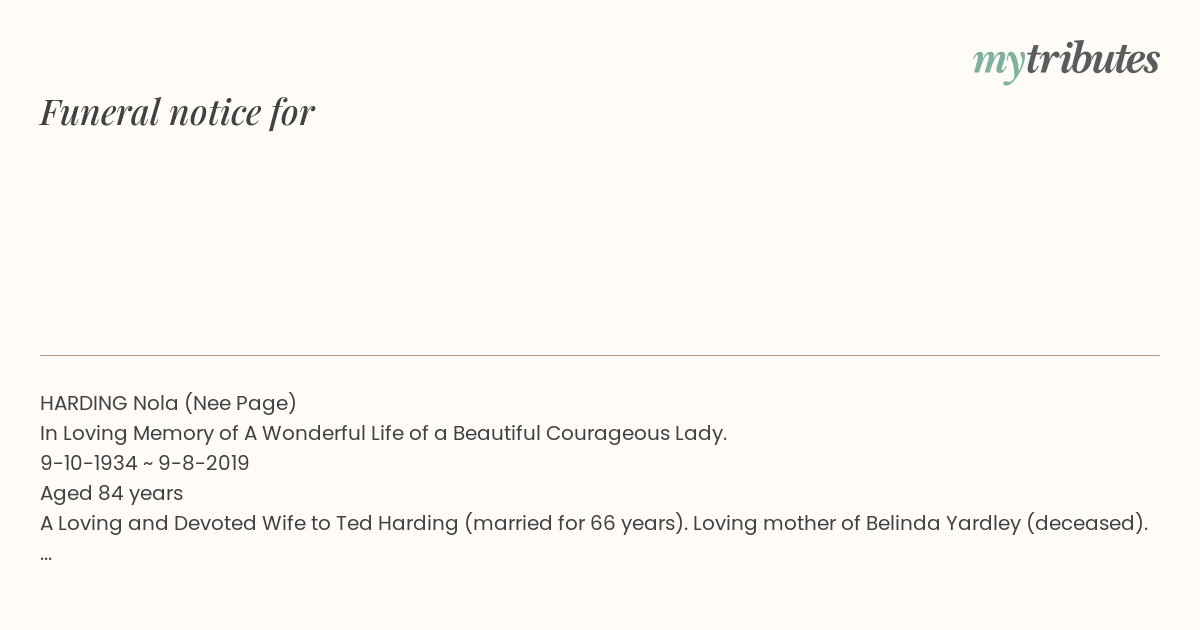Image resolution: width=1200 pixels, height=630 pixels.
Task: Click the dark "tributes" word in the logo
Action: 1093,59
